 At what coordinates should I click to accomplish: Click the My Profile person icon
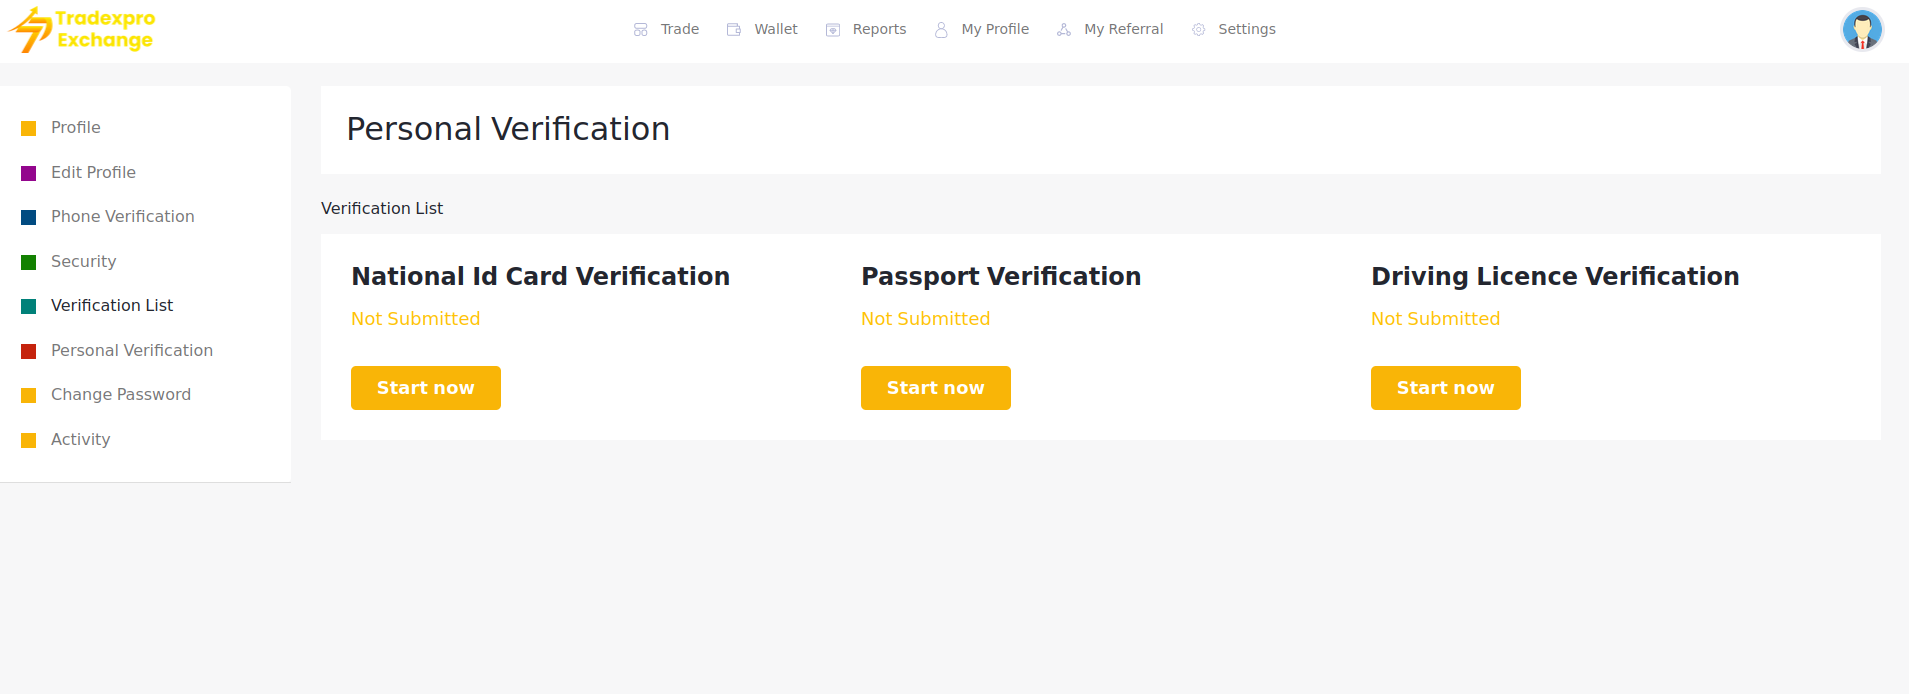click(x=941, y=30)
